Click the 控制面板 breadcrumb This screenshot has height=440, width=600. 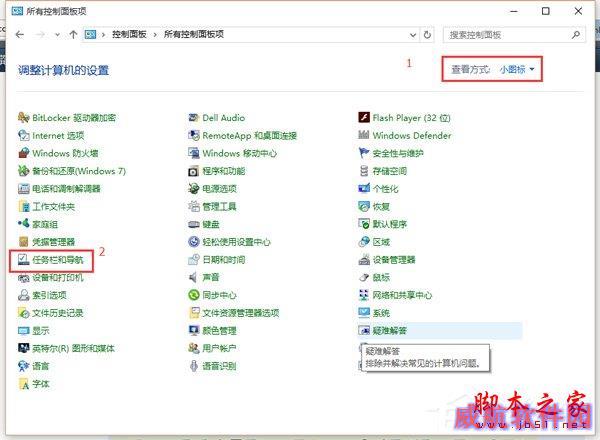(x=129, y=34)
